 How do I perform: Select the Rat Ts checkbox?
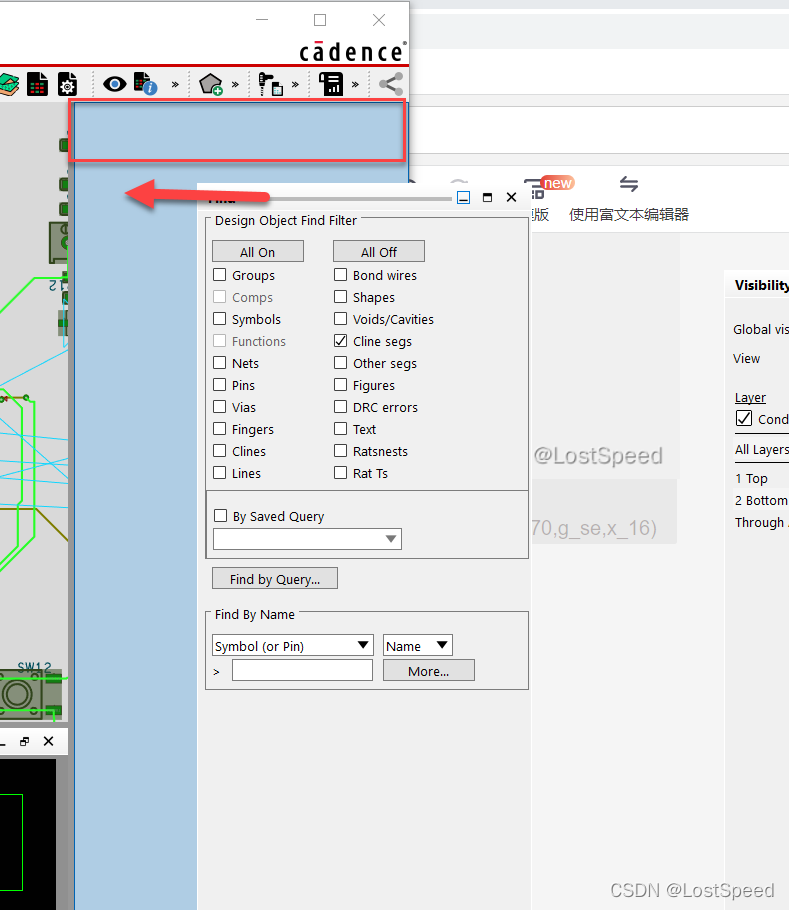point(341,473)
